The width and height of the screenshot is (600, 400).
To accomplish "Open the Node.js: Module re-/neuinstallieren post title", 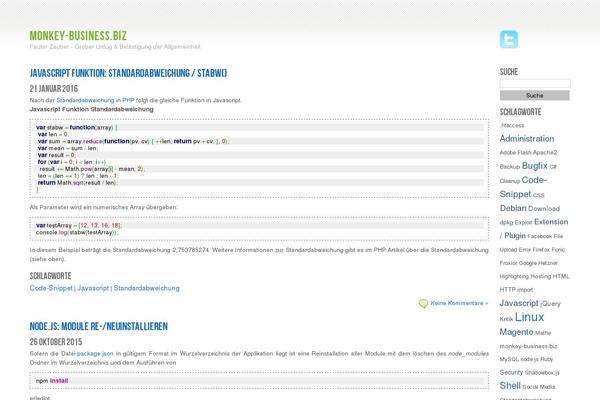I will (x=99, y=326).
